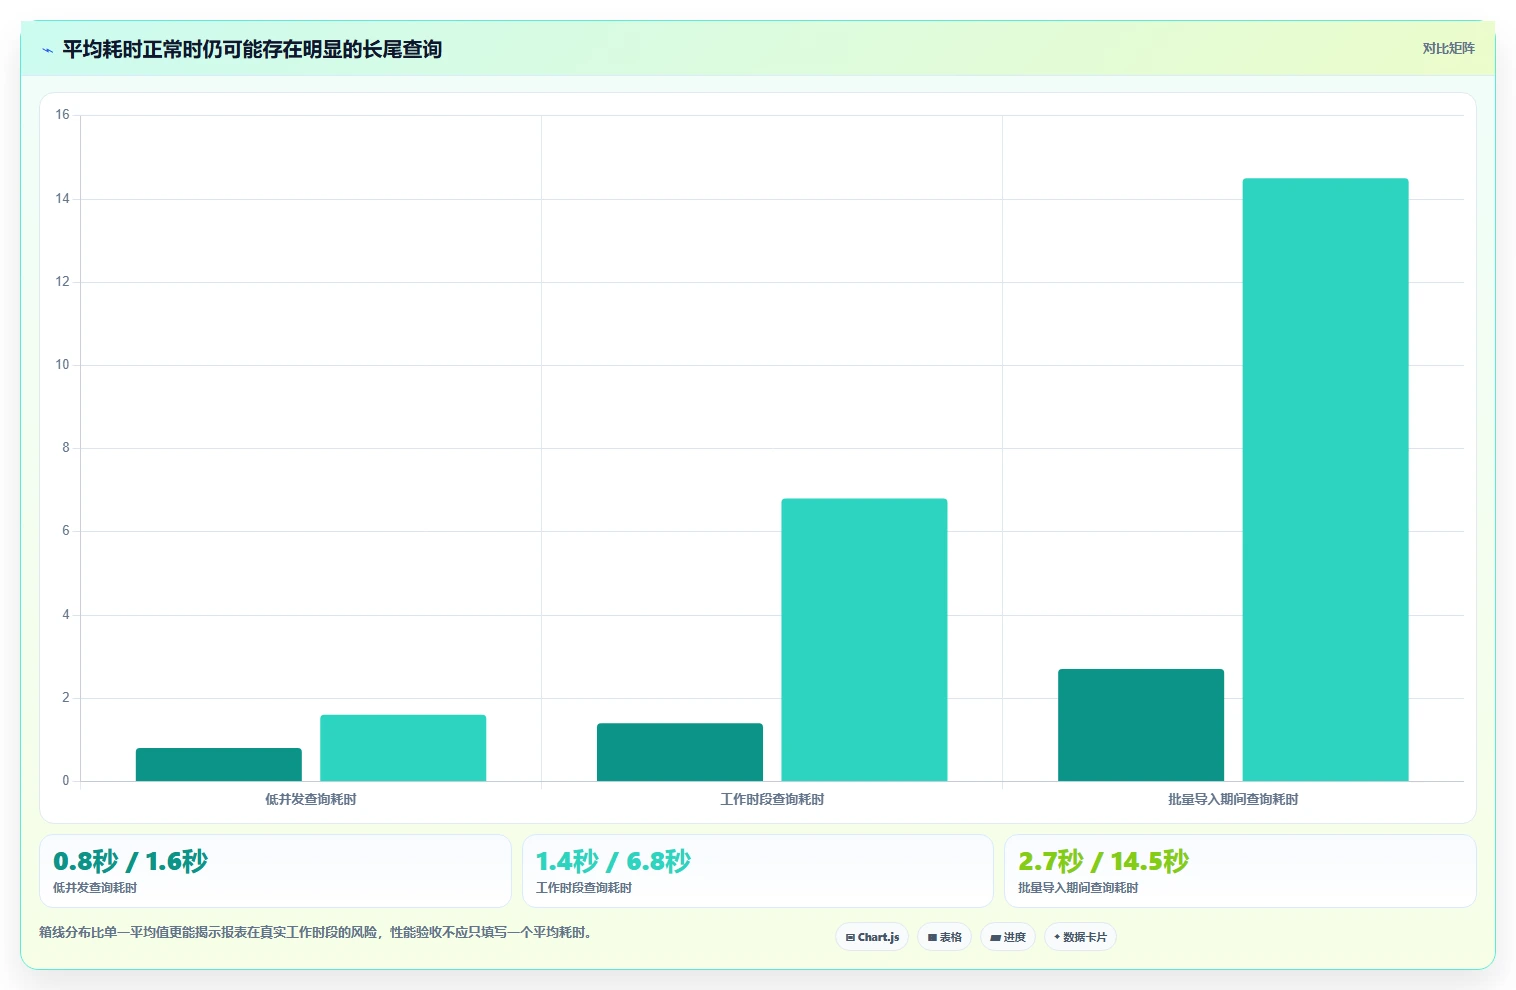Viewport: 1516px width, 990px height.
Task: Click the card title 平均耗时正常时仍可能存在明显的长尾查询
Action: click(252, 49)
